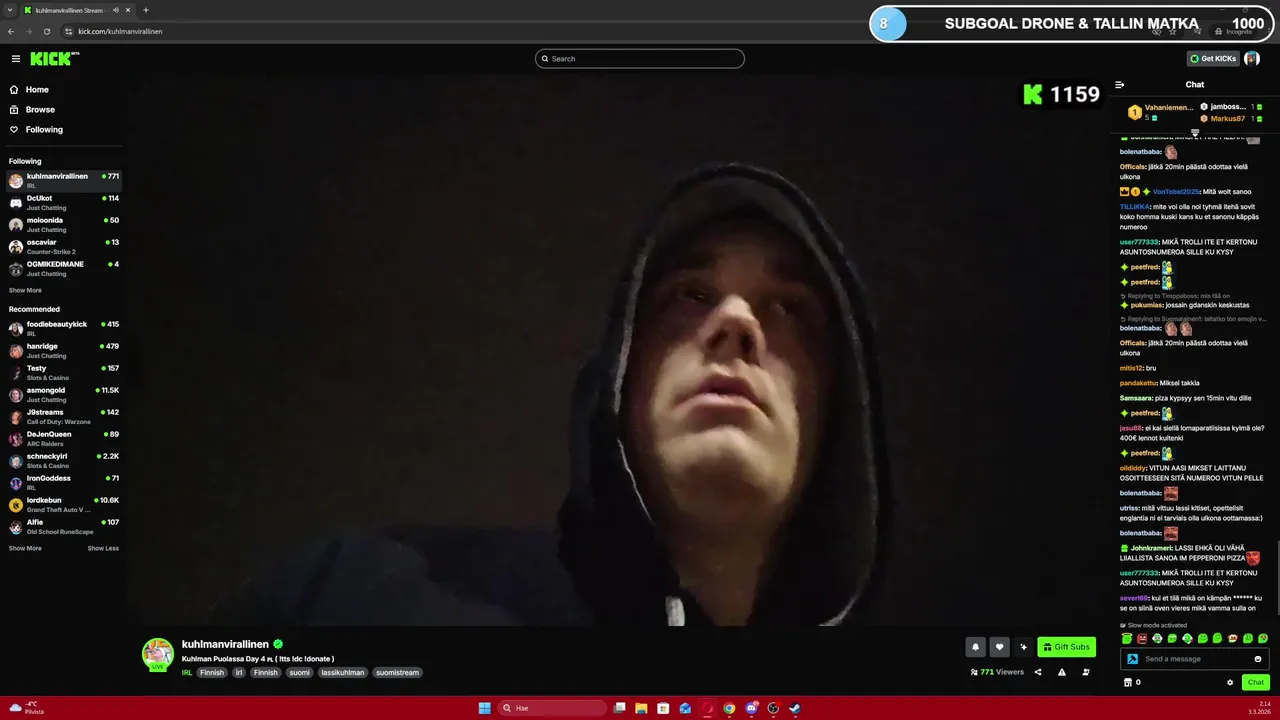Click the IRL category link
The height and width of the screenshot is (720, 1280).
pos(187,673)
